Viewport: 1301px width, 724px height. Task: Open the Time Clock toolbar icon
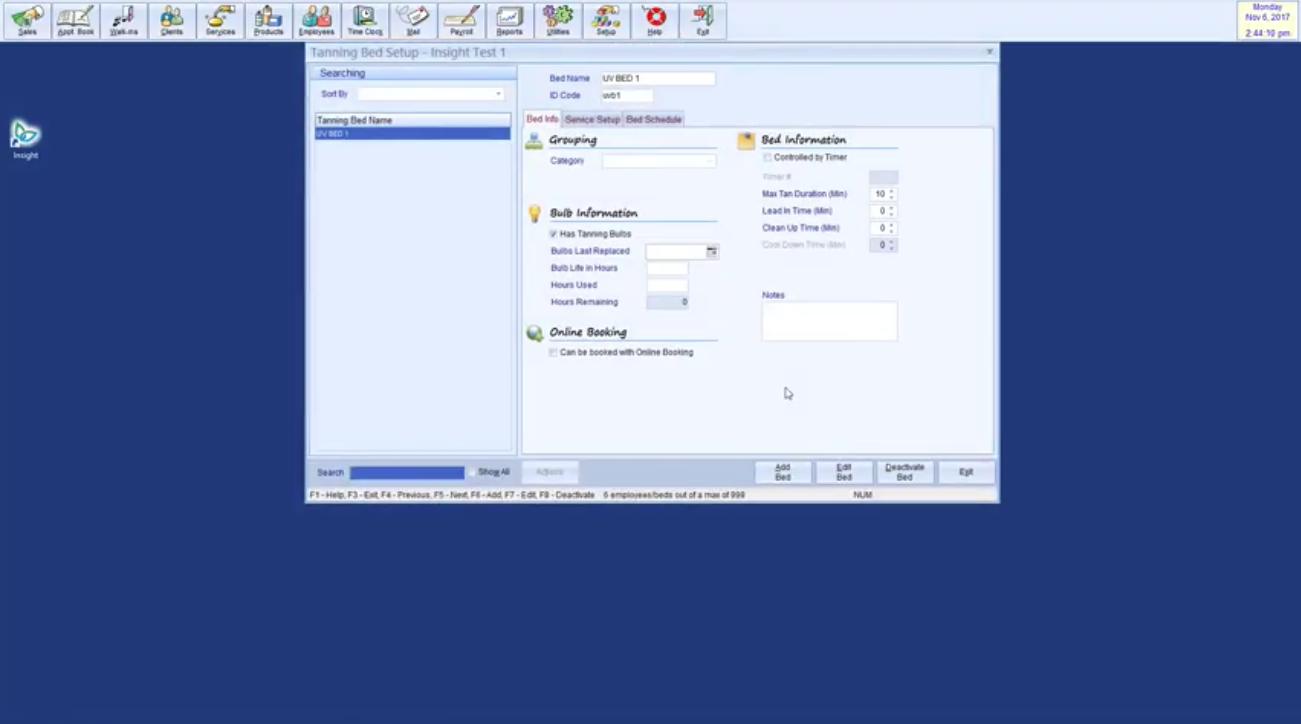pyautogui.click(x=365, y=21)
